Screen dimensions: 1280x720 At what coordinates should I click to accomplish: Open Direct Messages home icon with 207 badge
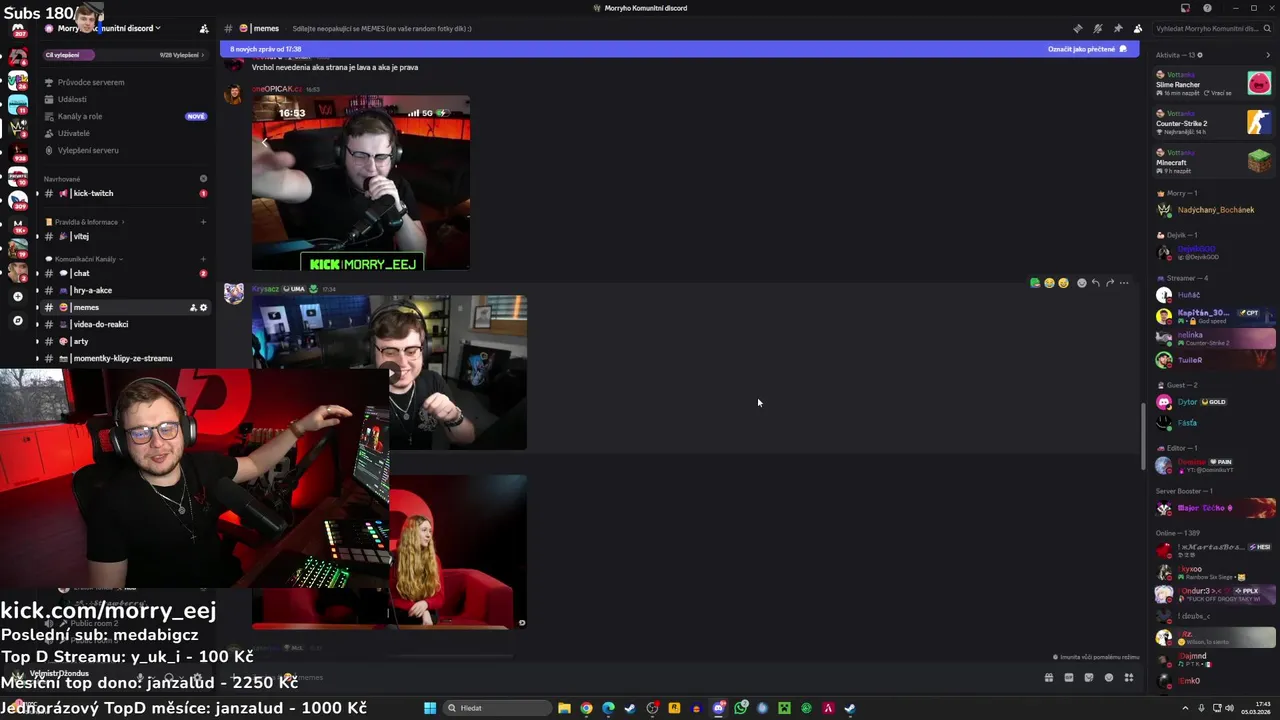pyautogui.click(x=18, y=28)
